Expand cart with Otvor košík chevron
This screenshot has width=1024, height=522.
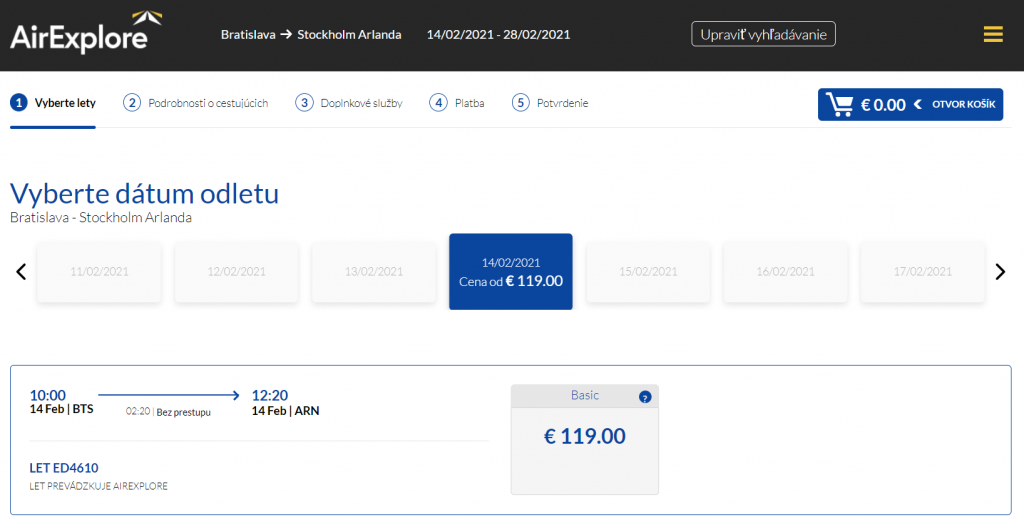pyautogui.click(x=917, y=104)
